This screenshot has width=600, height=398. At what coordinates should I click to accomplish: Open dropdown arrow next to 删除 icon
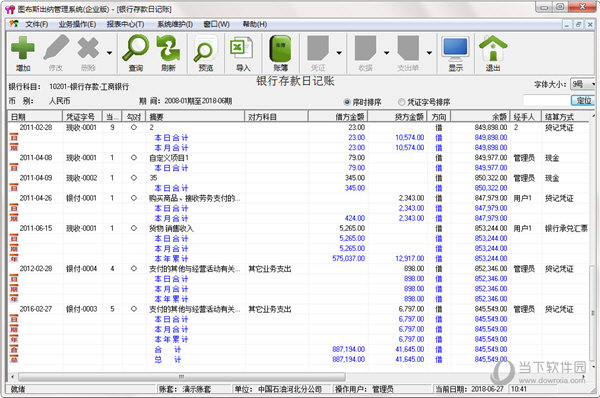(109, 53)
